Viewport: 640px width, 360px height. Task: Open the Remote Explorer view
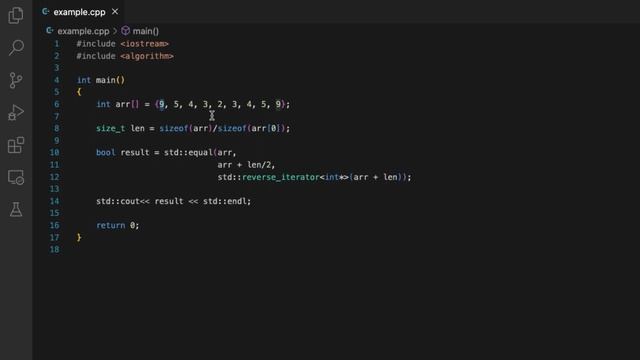(16, 177)
